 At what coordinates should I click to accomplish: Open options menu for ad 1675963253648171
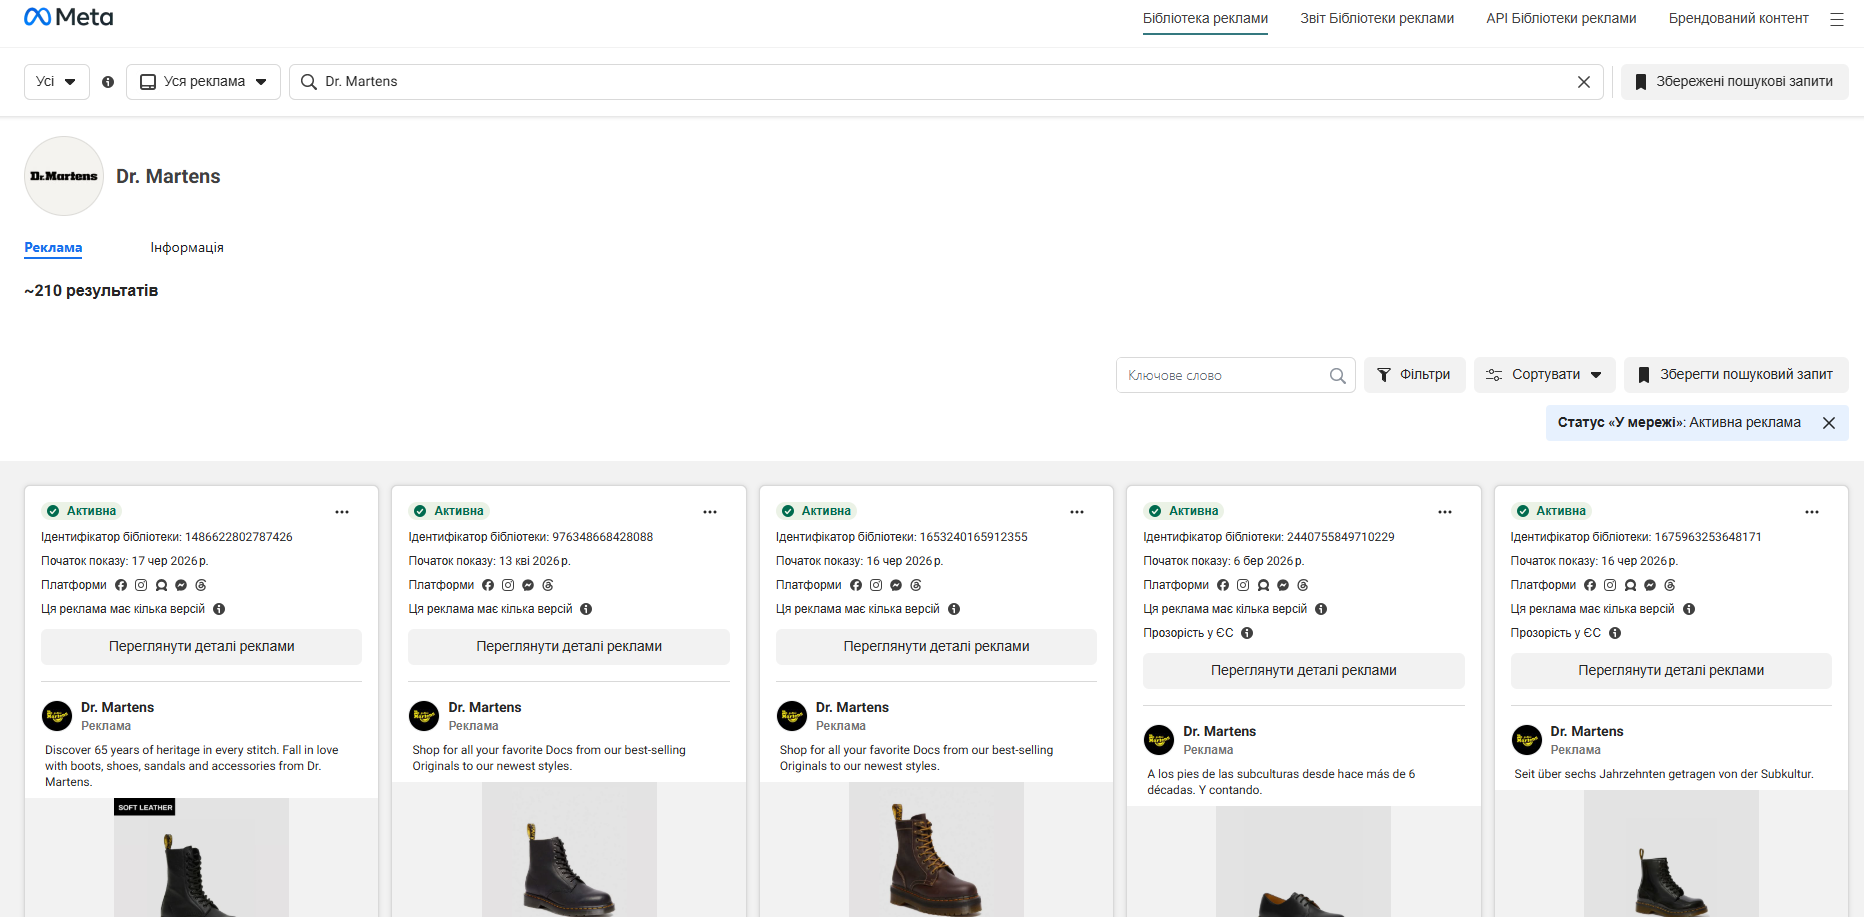click(x=1812, y=512)
